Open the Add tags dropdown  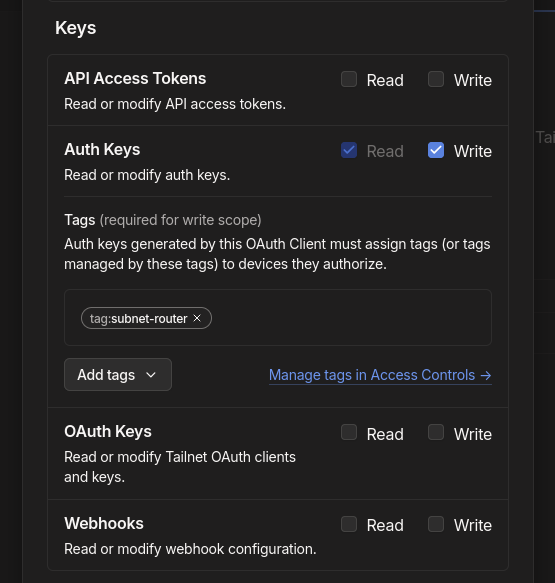pos(118,375)
